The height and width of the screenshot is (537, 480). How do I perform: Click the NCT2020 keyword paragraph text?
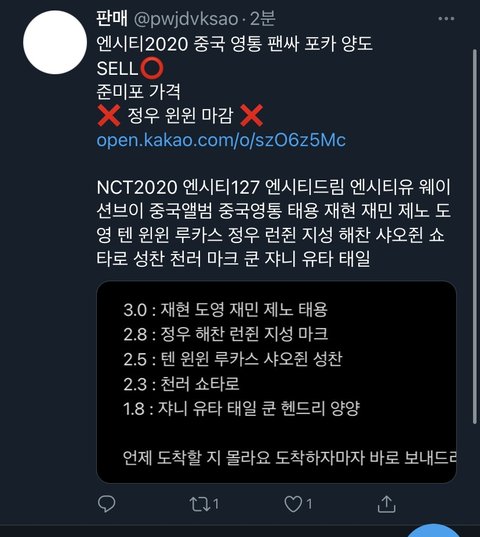(274, 223)
